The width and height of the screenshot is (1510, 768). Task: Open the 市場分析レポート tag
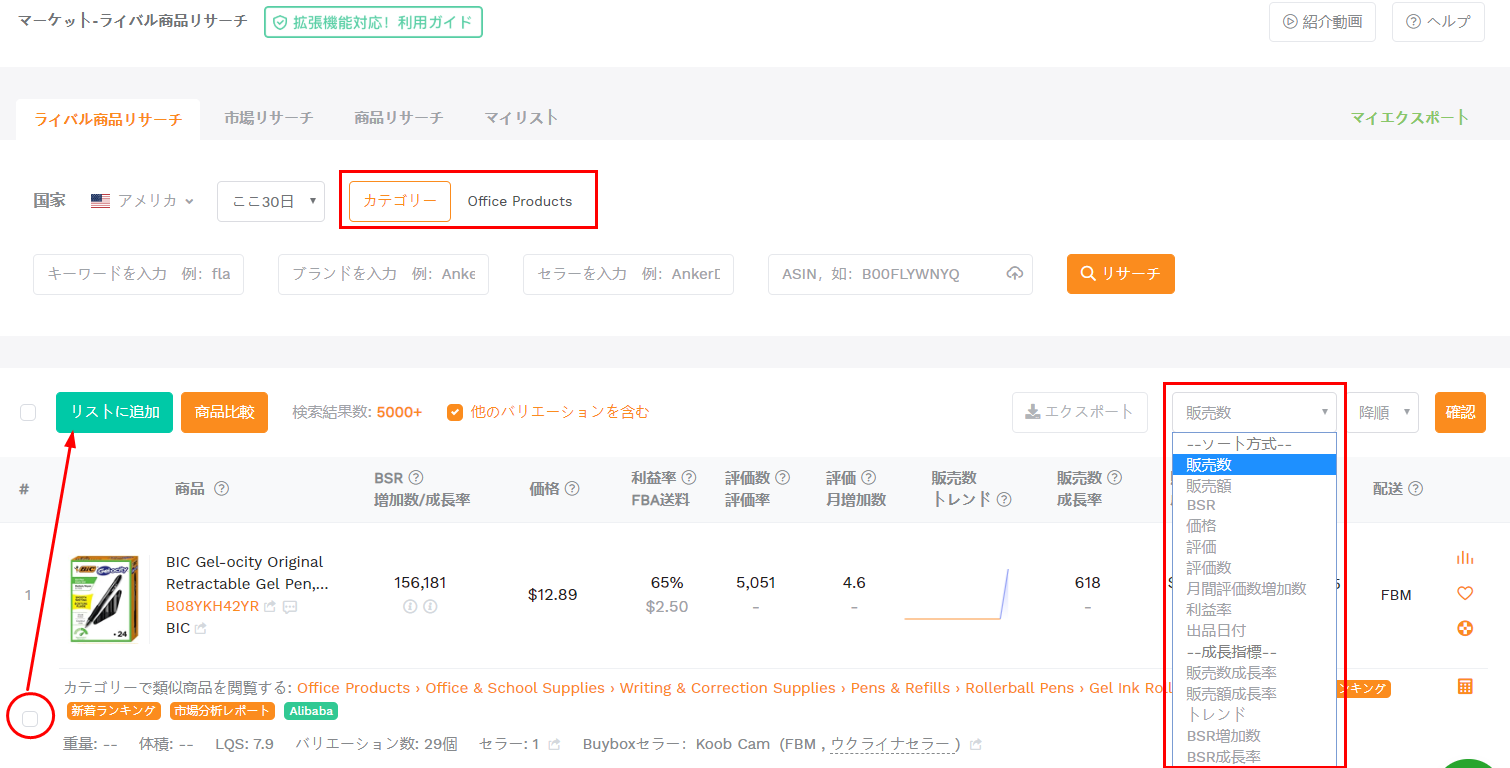tap(222, 711)
